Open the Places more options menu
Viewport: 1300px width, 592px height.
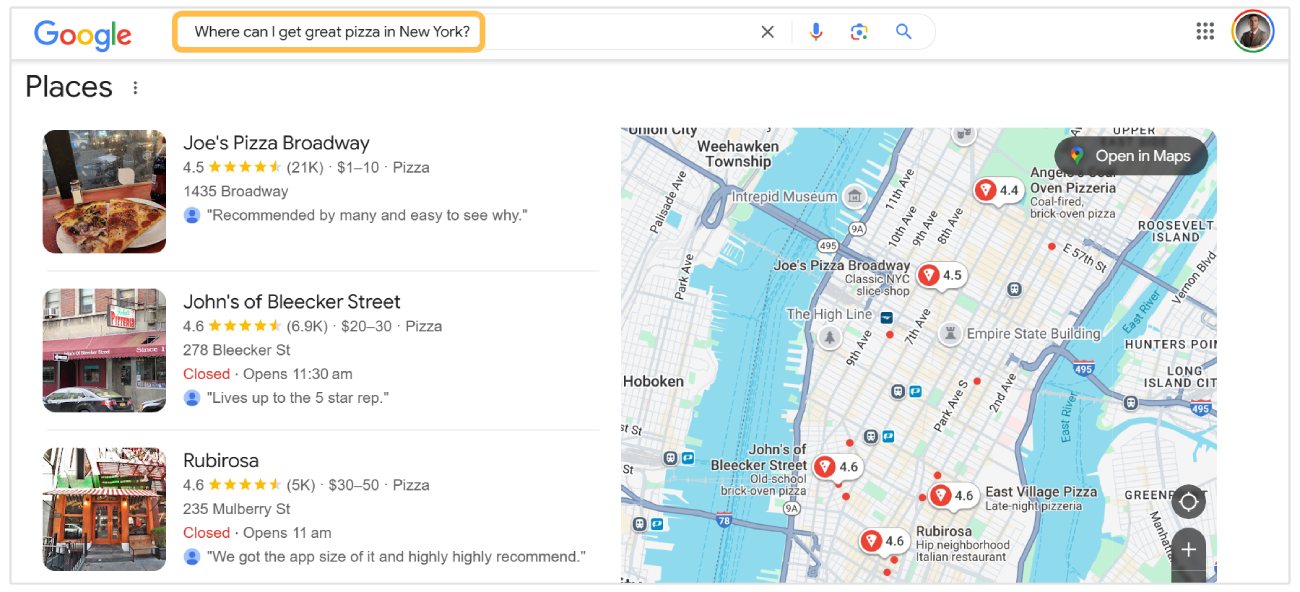[x=135, y=88]
